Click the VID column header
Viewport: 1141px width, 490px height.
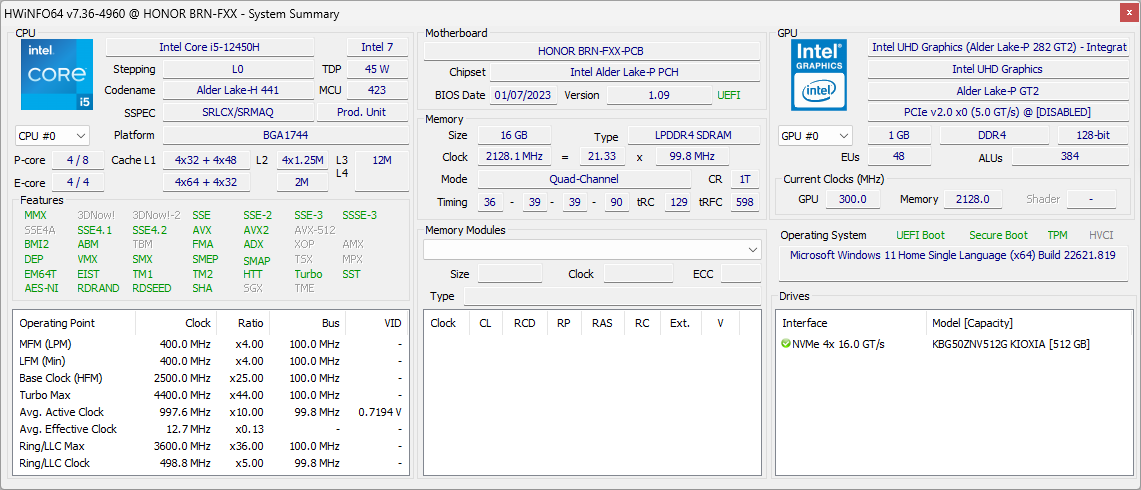pos(393,323)
